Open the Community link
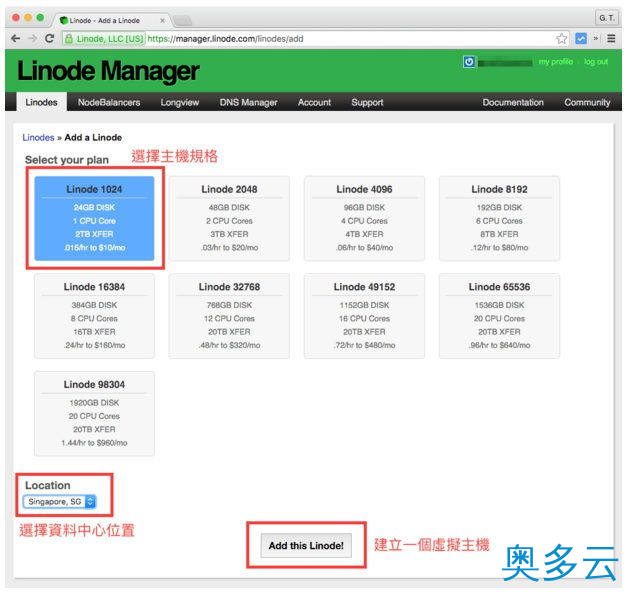Viewport: 629px width, 592px height. click(587, 102)
